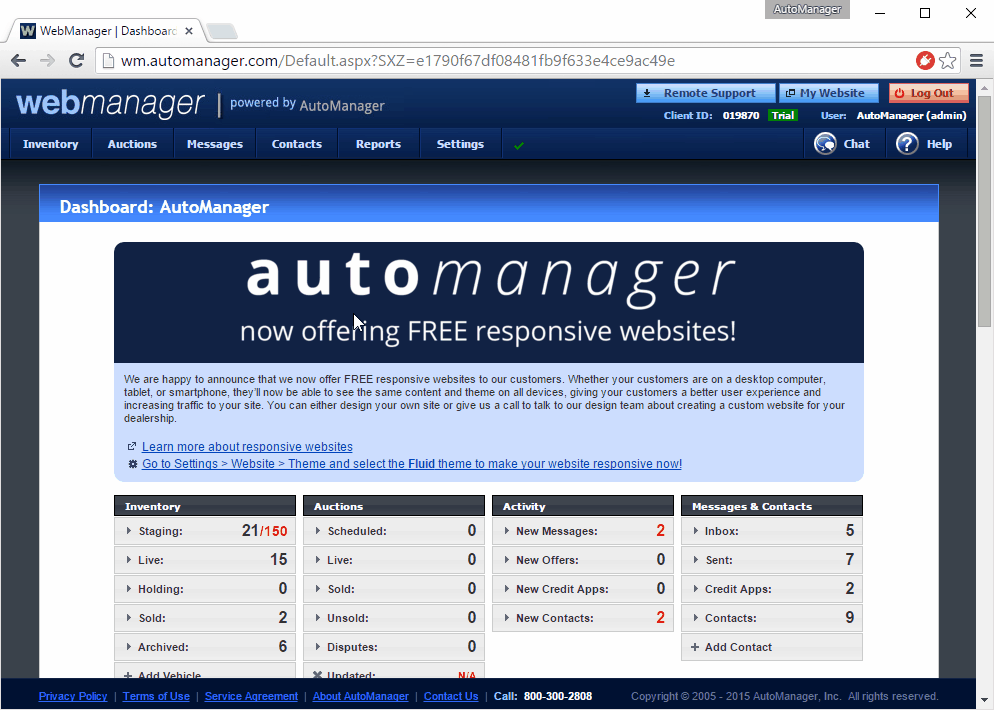The width and height of the screenshot is (994, 710).
Task: Follow Go to Settings Website Theme link
Action: (x=412, y=464)
